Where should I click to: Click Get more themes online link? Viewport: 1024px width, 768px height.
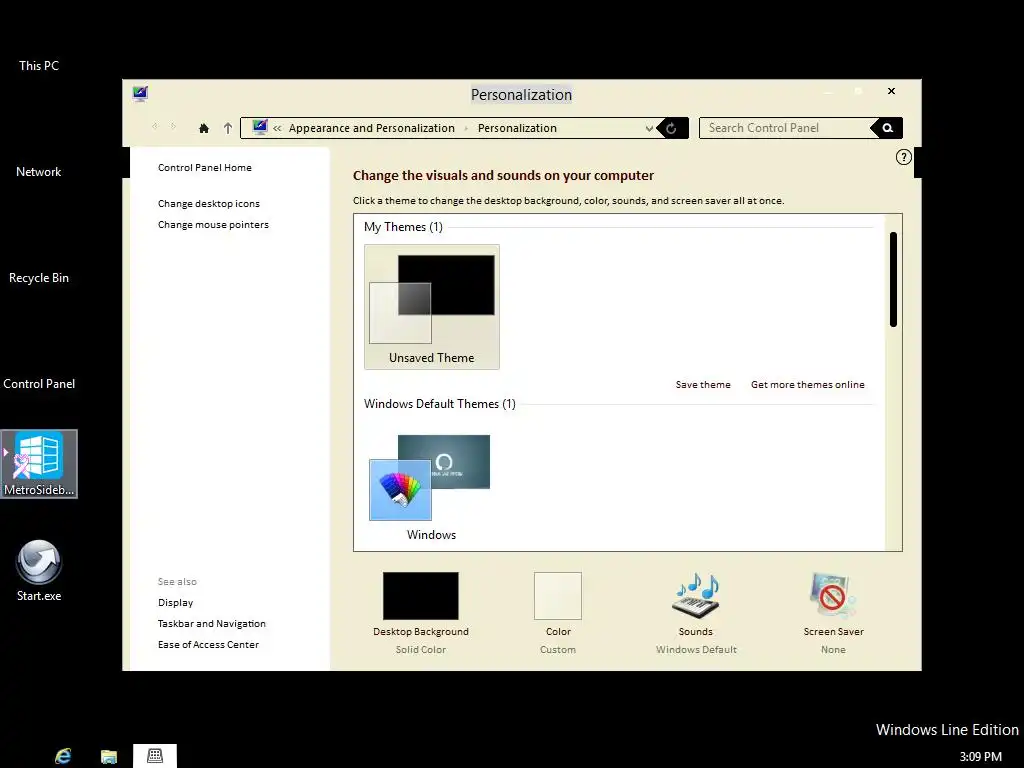(808, 385)
